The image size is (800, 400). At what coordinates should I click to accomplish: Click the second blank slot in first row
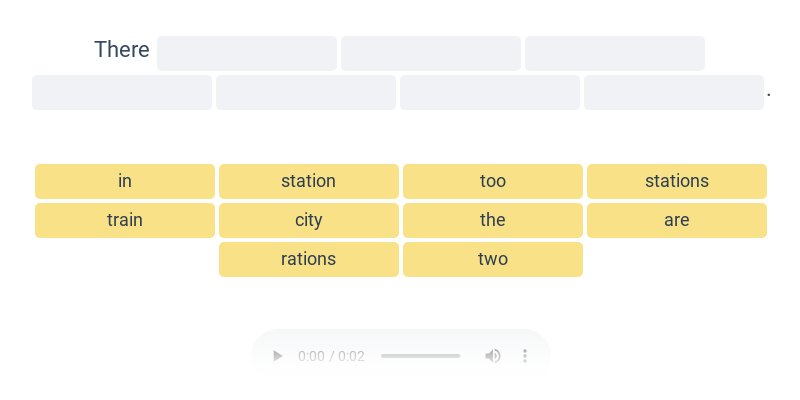(431, 53)
